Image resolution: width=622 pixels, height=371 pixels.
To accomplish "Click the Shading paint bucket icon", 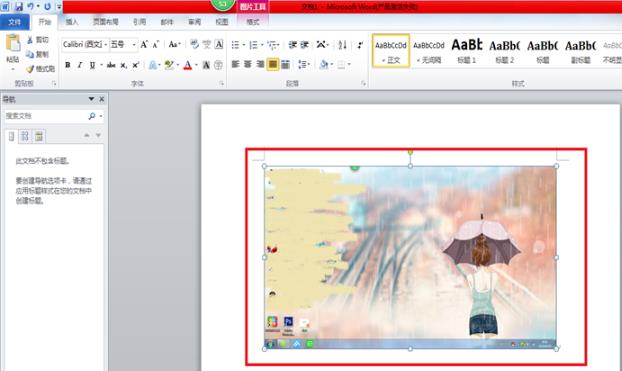I will tap(324, 64).
